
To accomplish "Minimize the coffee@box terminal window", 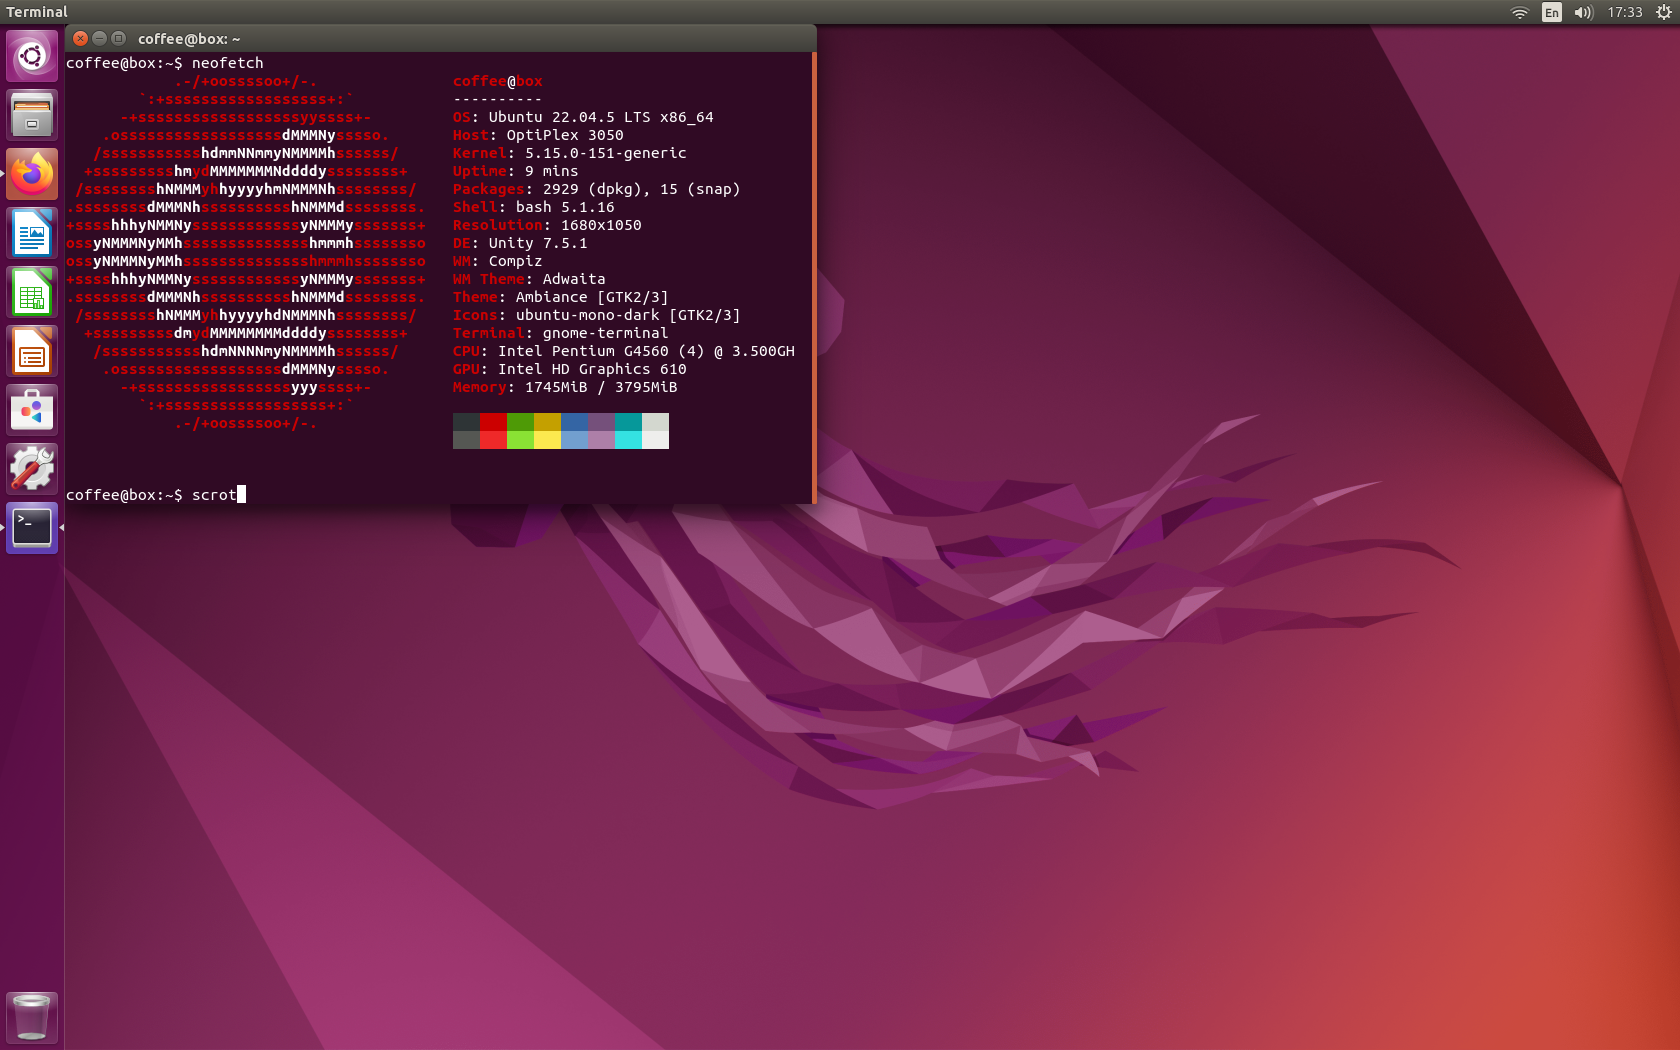I will (99, 38).
